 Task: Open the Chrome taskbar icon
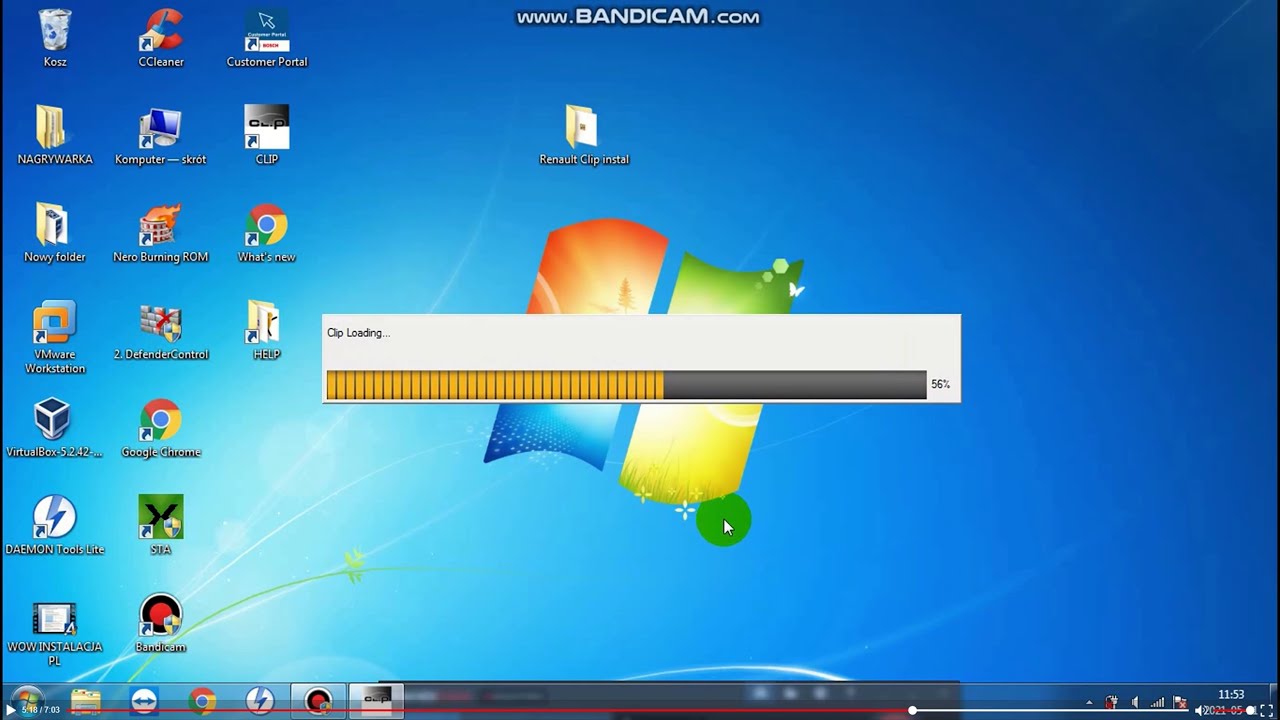click(x=202, y=702)
